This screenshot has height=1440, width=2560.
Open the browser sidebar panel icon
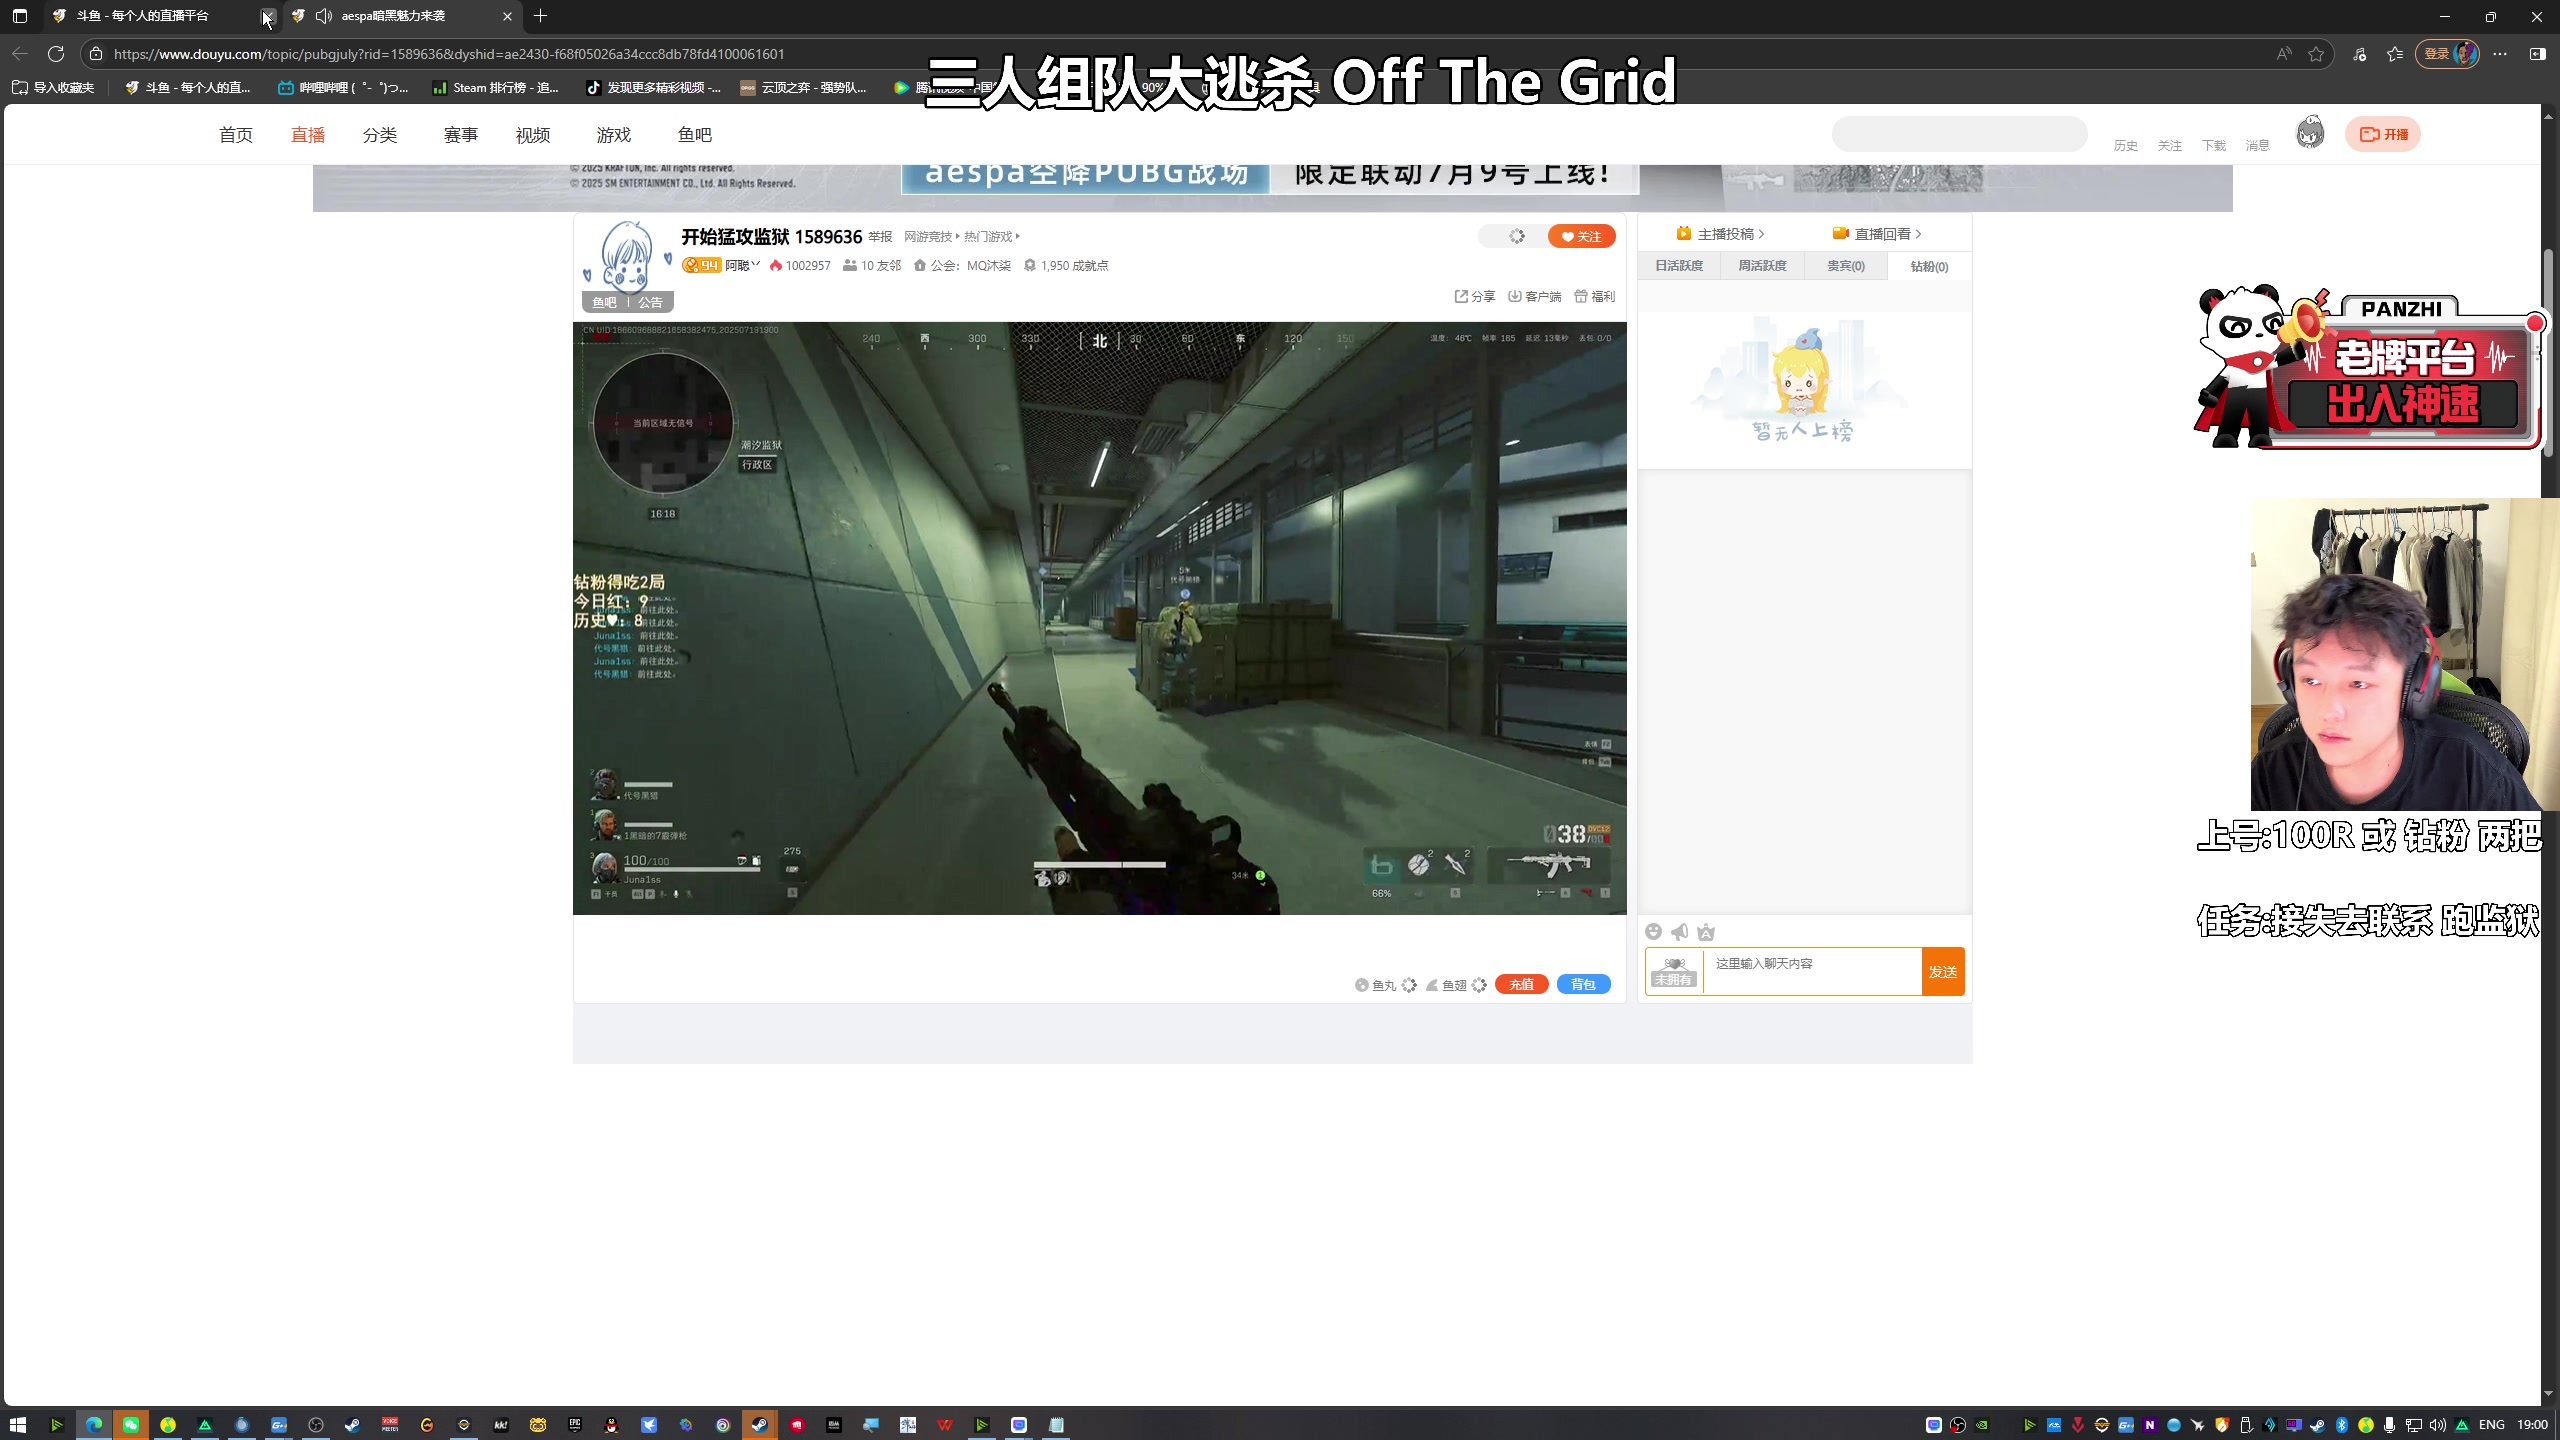click(x=2538, y=54)
